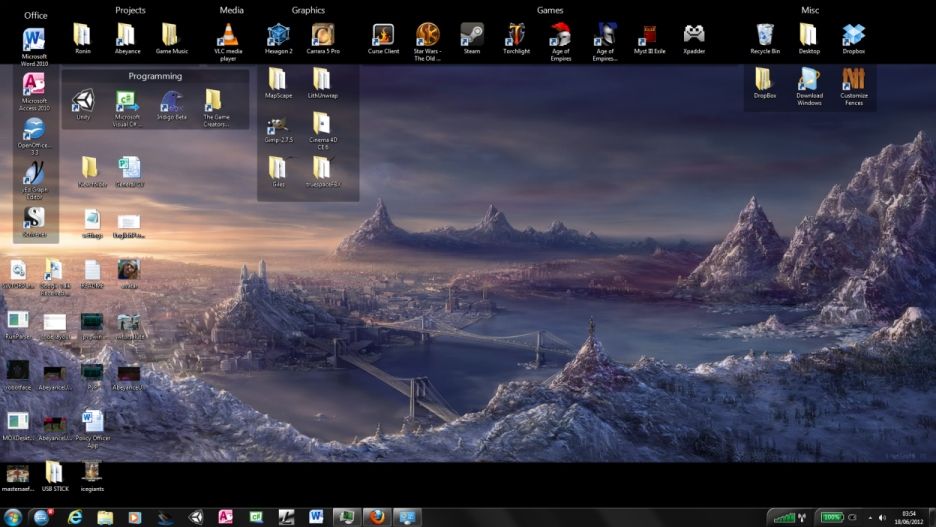Open the LithUnwrap folder
The height and width of the screenshot is (527, 936).
[322, 84]
